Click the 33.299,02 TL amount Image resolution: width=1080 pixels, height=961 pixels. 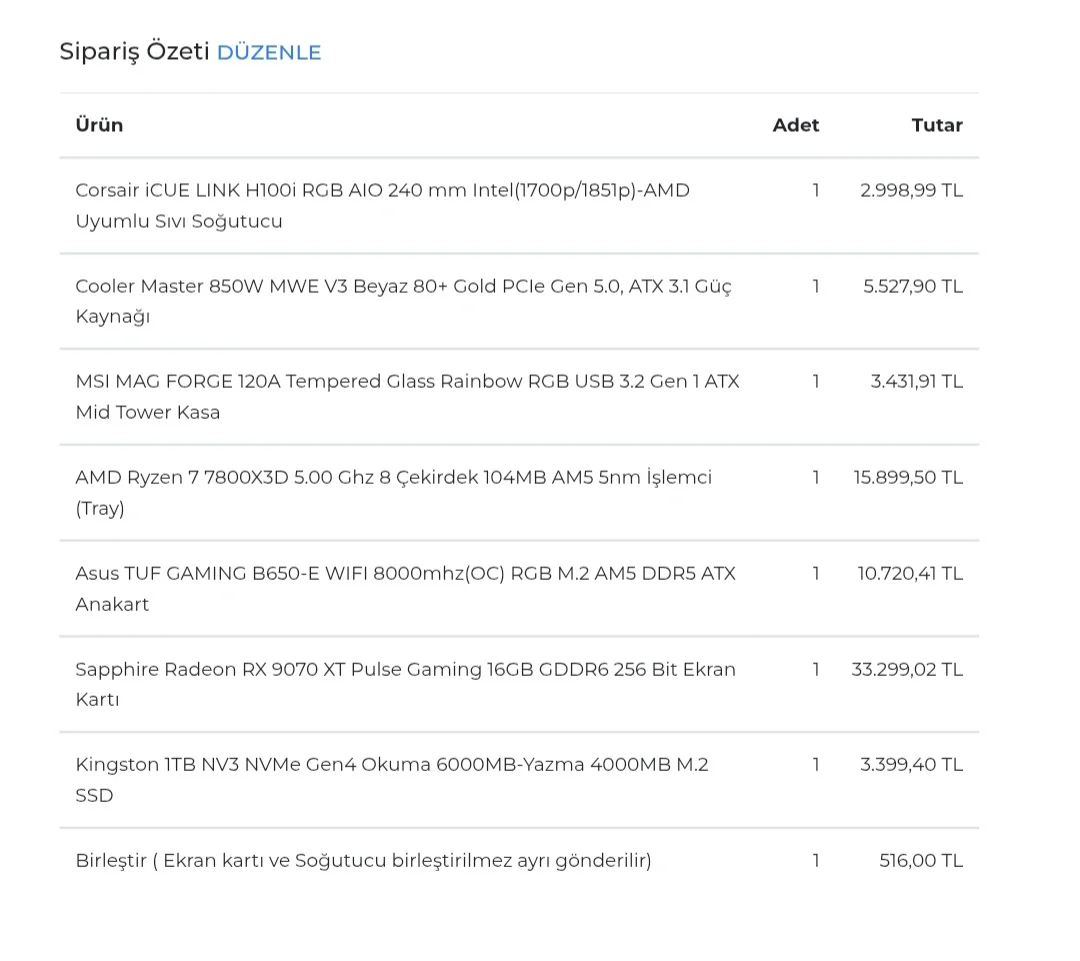tap(907, 669)
